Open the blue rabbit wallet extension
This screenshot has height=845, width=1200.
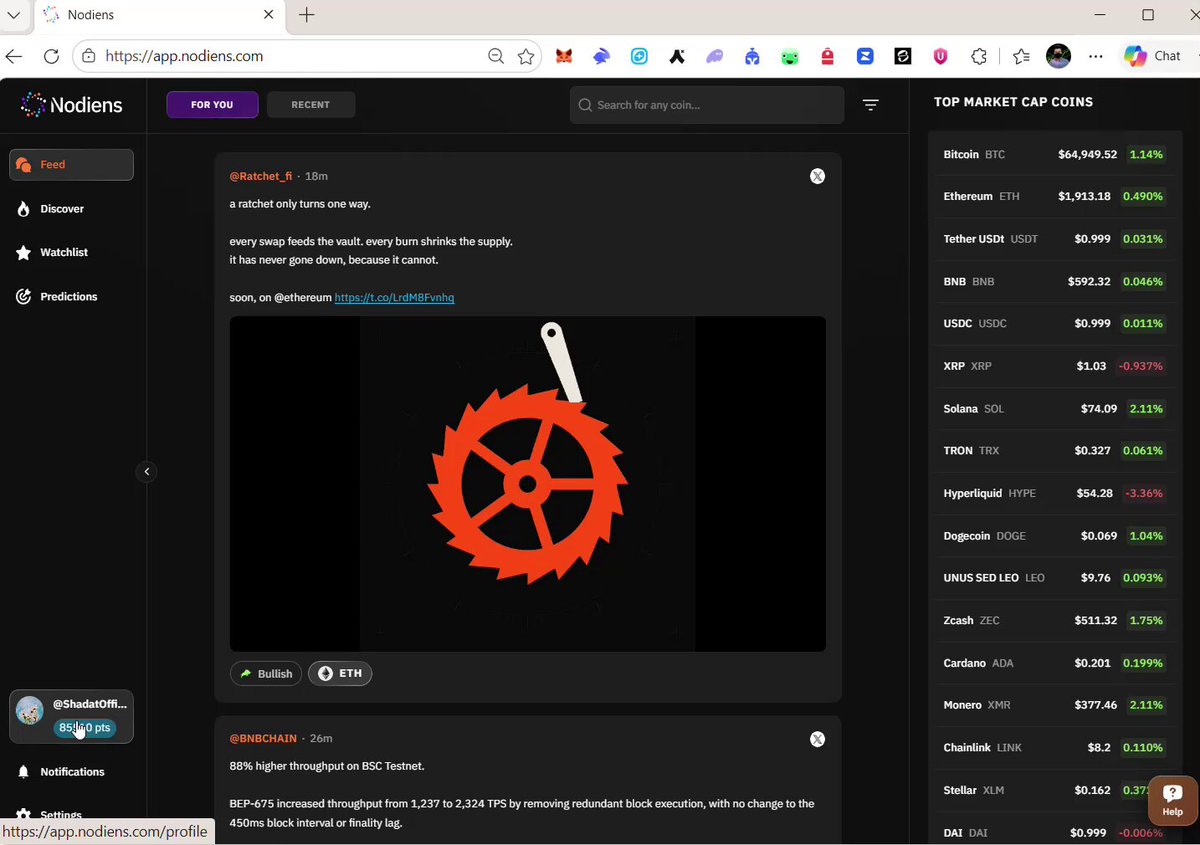point(602,57)
